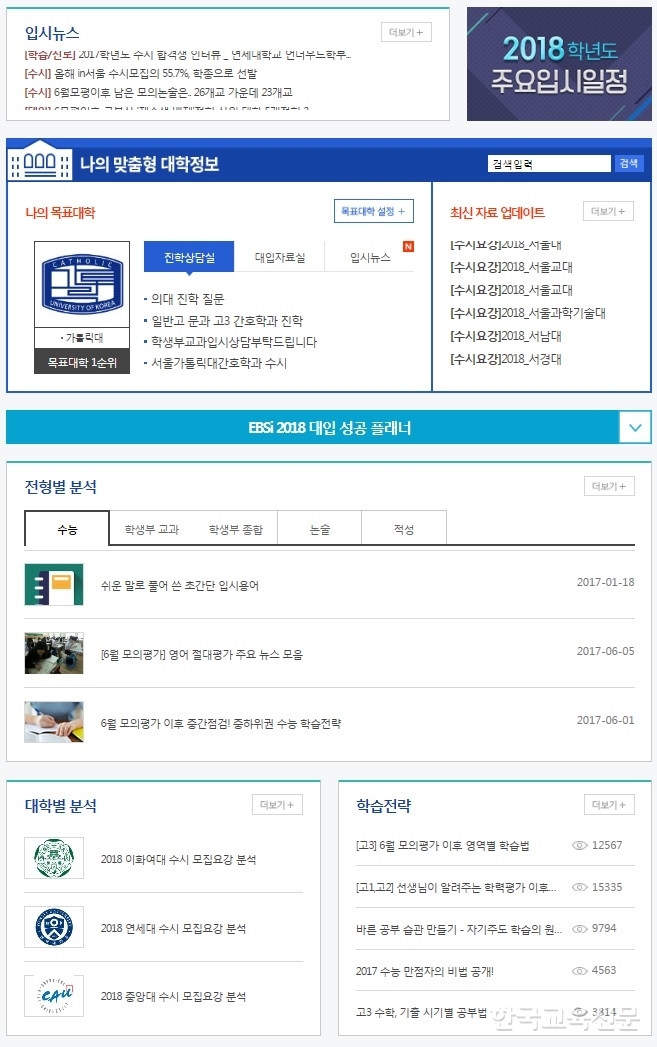
Task: Open the Ewha university emblem thumbnail
Action: 54,857
